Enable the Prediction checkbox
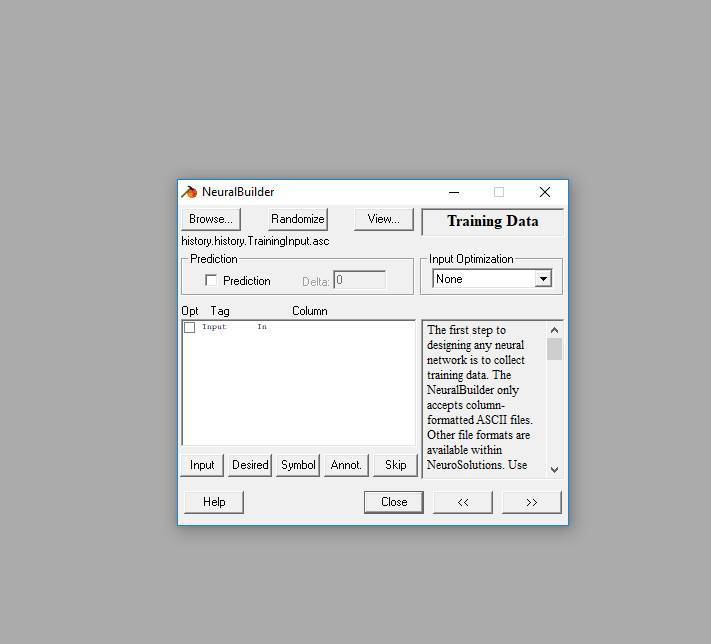 click(211, 280)
